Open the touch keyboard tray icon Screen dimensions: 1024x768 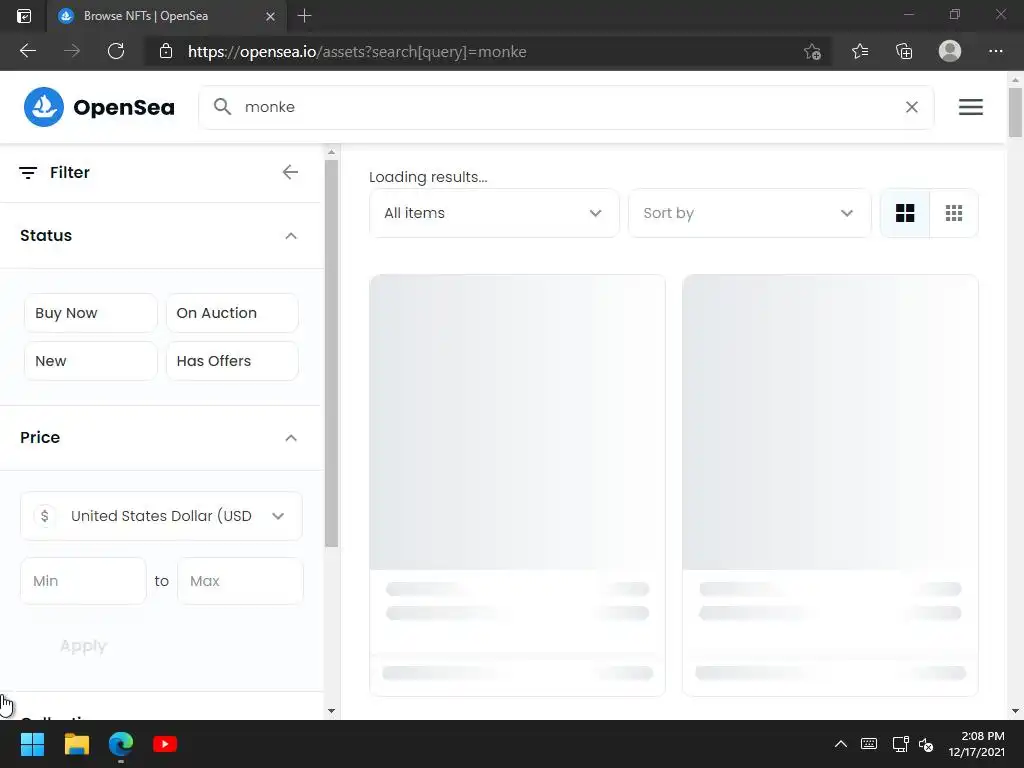pyautogui.click(x=869, y=744)
